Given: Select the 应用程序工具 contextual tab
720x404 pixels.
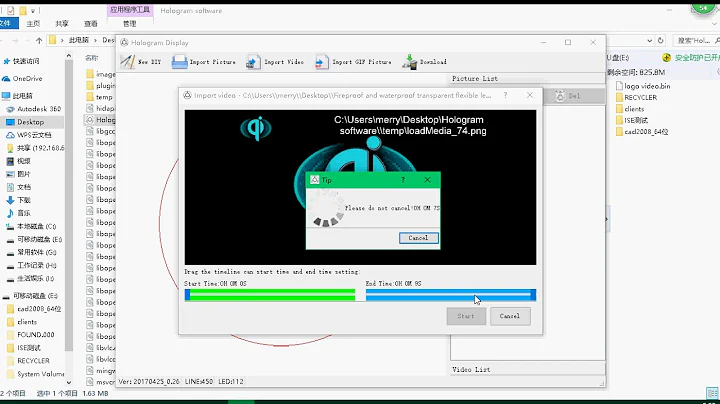Looking at the screenshot, I should pyautogui.click(x=130, y=10).
